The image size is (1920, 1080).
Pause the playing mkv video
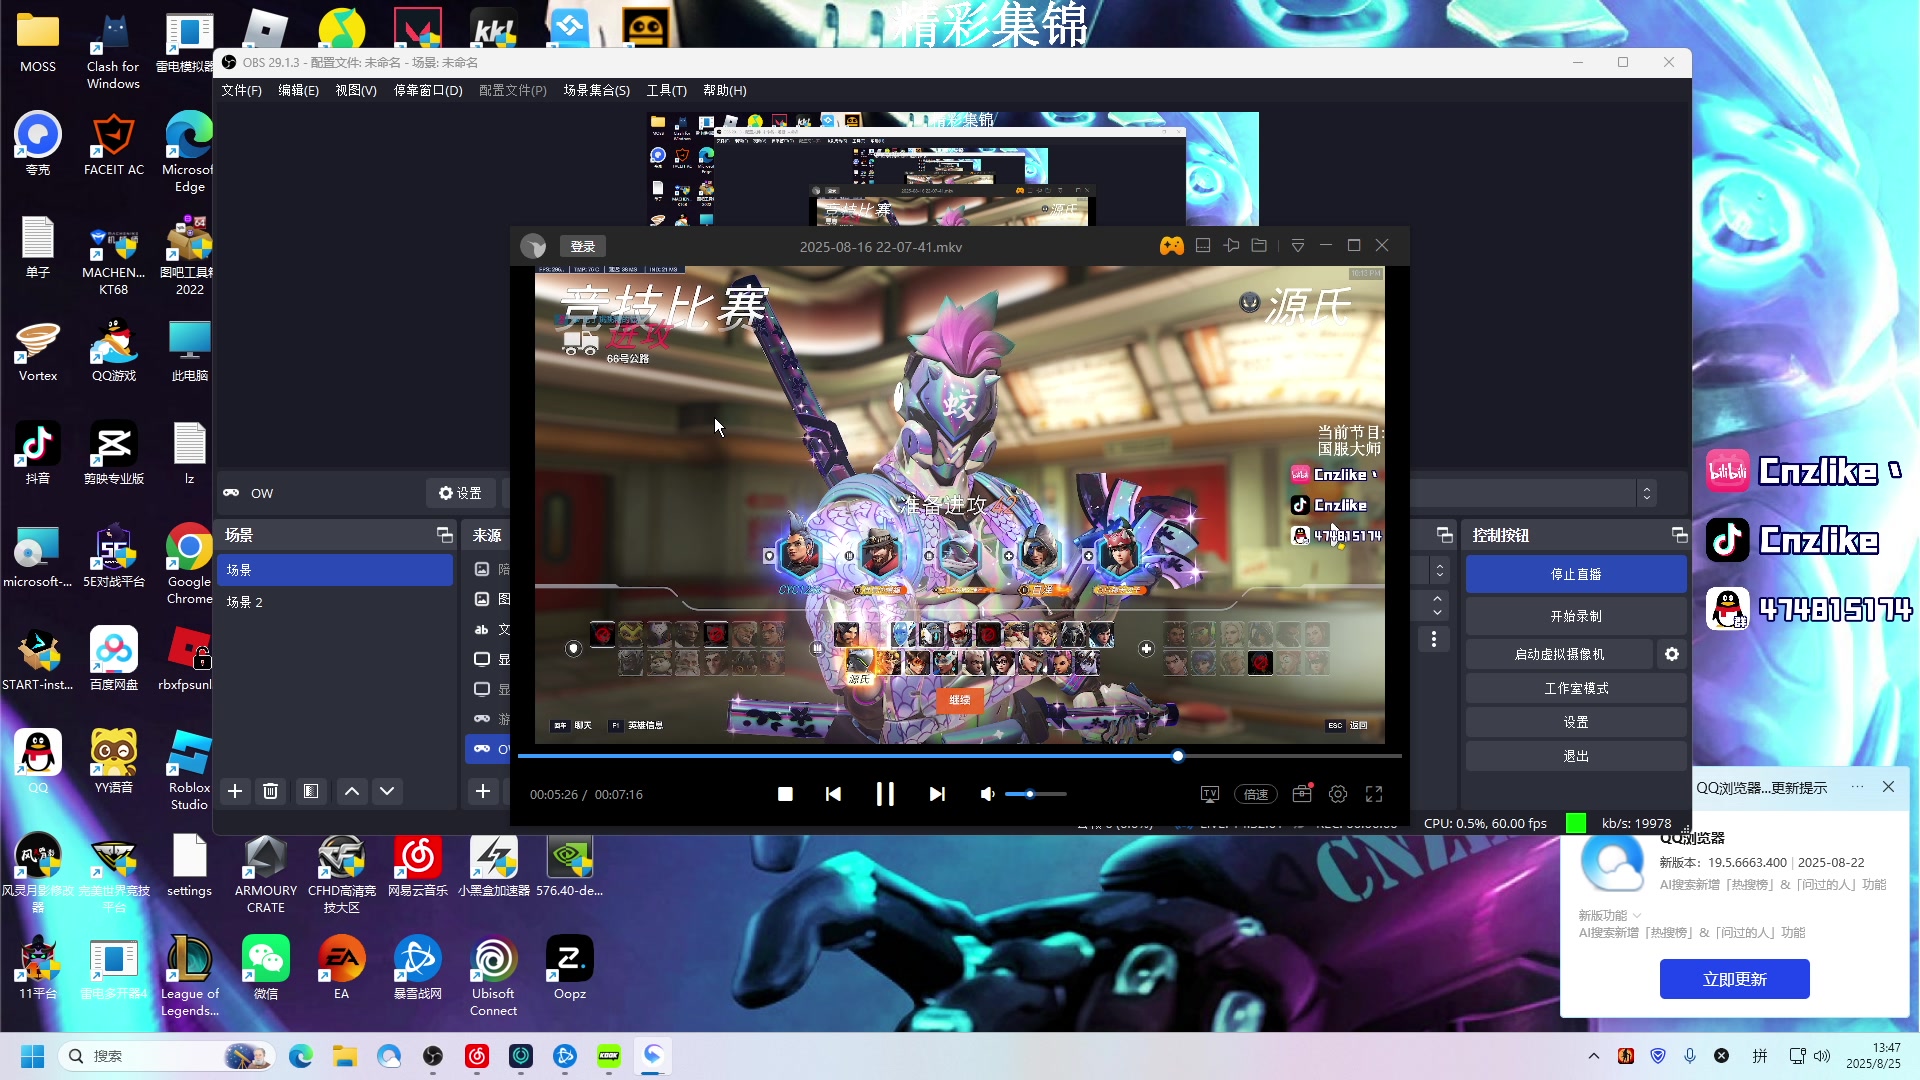click(885, 794)
